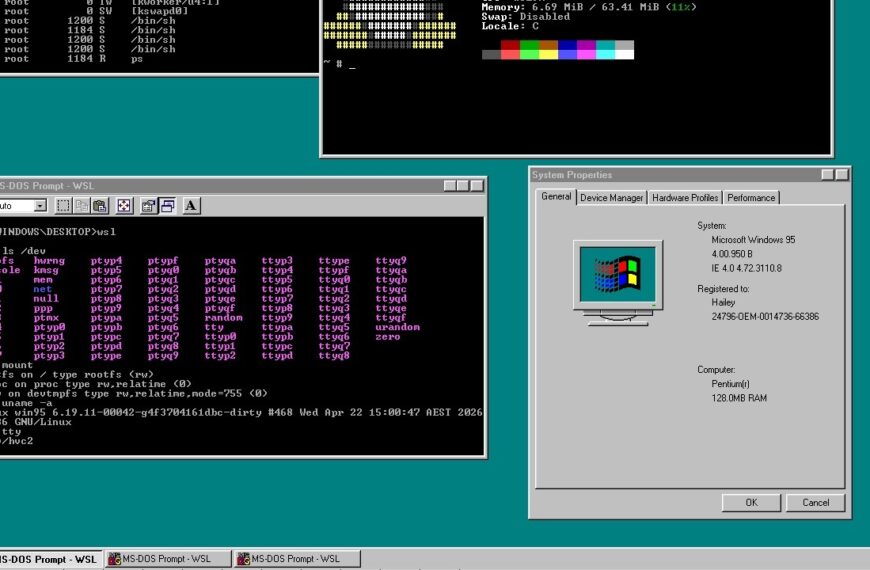Expand the Auto font size dropdown
Screen dimensions: 870x570
[x=40, y=206]
